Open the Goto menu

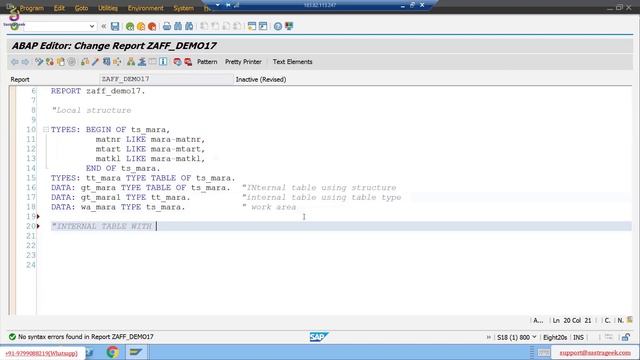pos(81,8)
